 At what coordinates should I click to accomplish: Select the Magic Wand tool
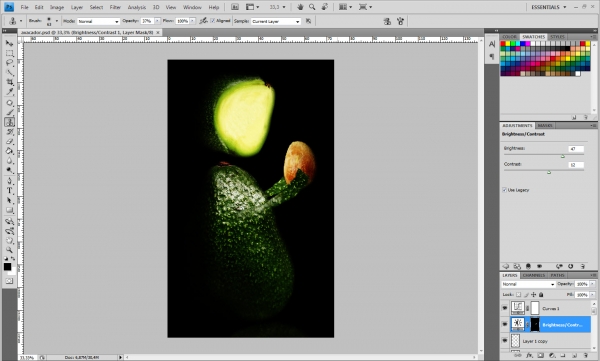click(x=9, y=72)
